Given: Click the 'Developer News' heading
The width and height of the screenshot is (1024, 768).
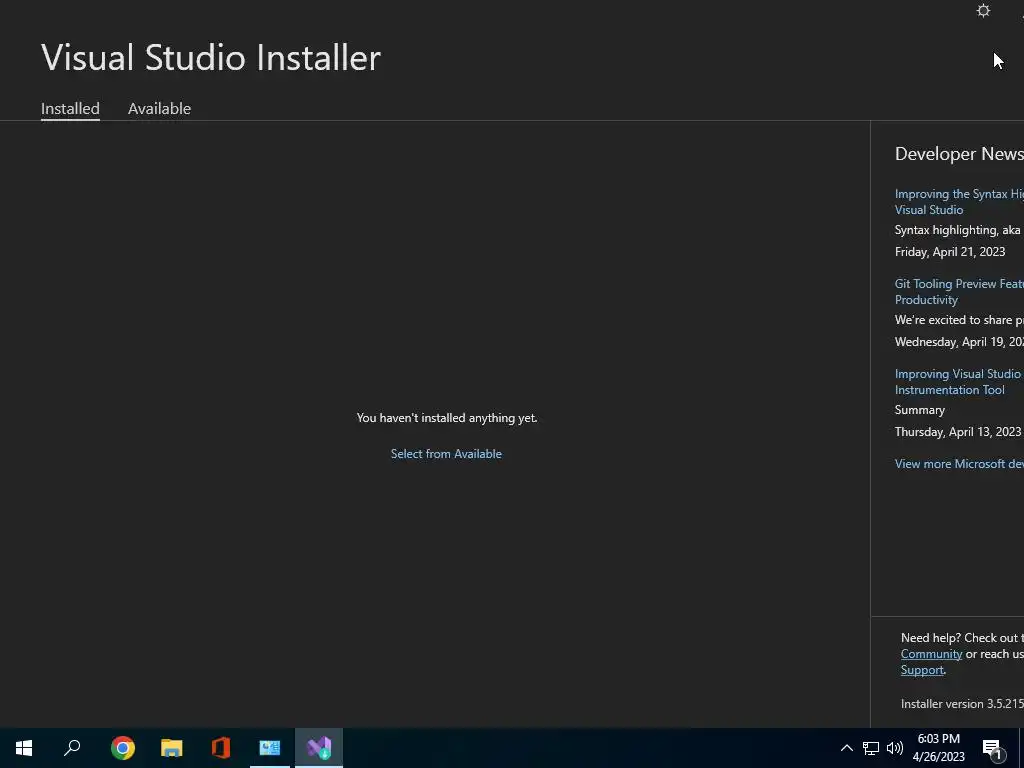Looking at the screenshot, I should pos(959,154).
